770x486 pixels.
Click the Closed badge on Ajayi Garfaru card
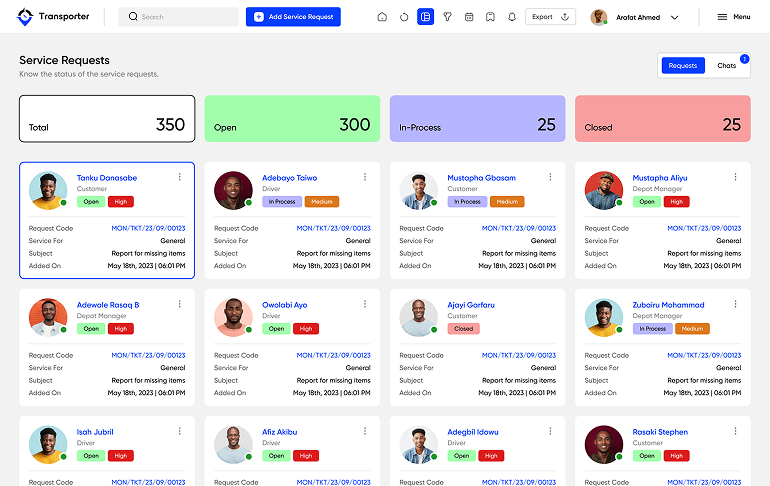463,329
